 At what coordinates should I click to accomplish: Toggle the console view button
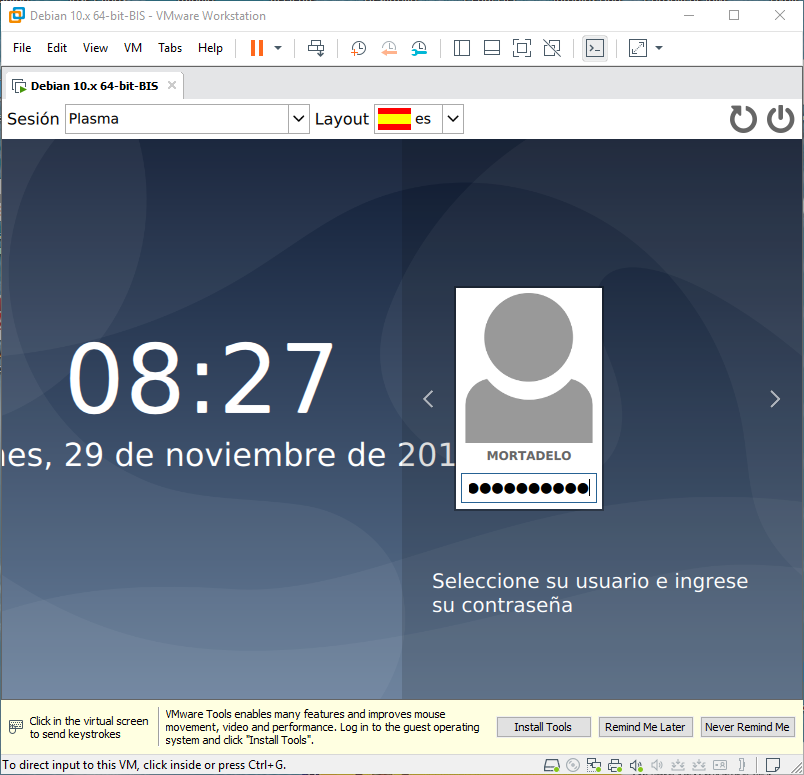tap(595, 48)
